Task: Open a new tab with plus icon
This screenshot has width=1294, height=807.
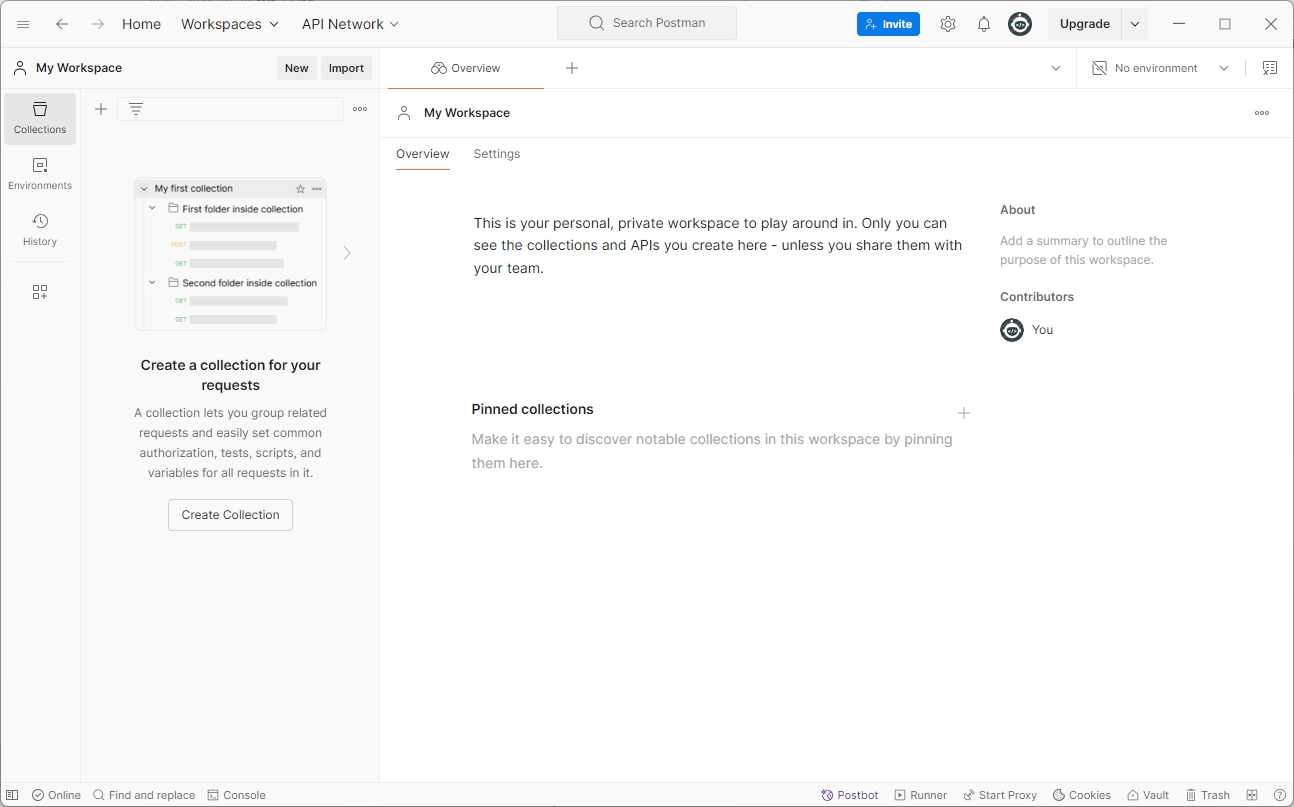Action: coord(572,68)
